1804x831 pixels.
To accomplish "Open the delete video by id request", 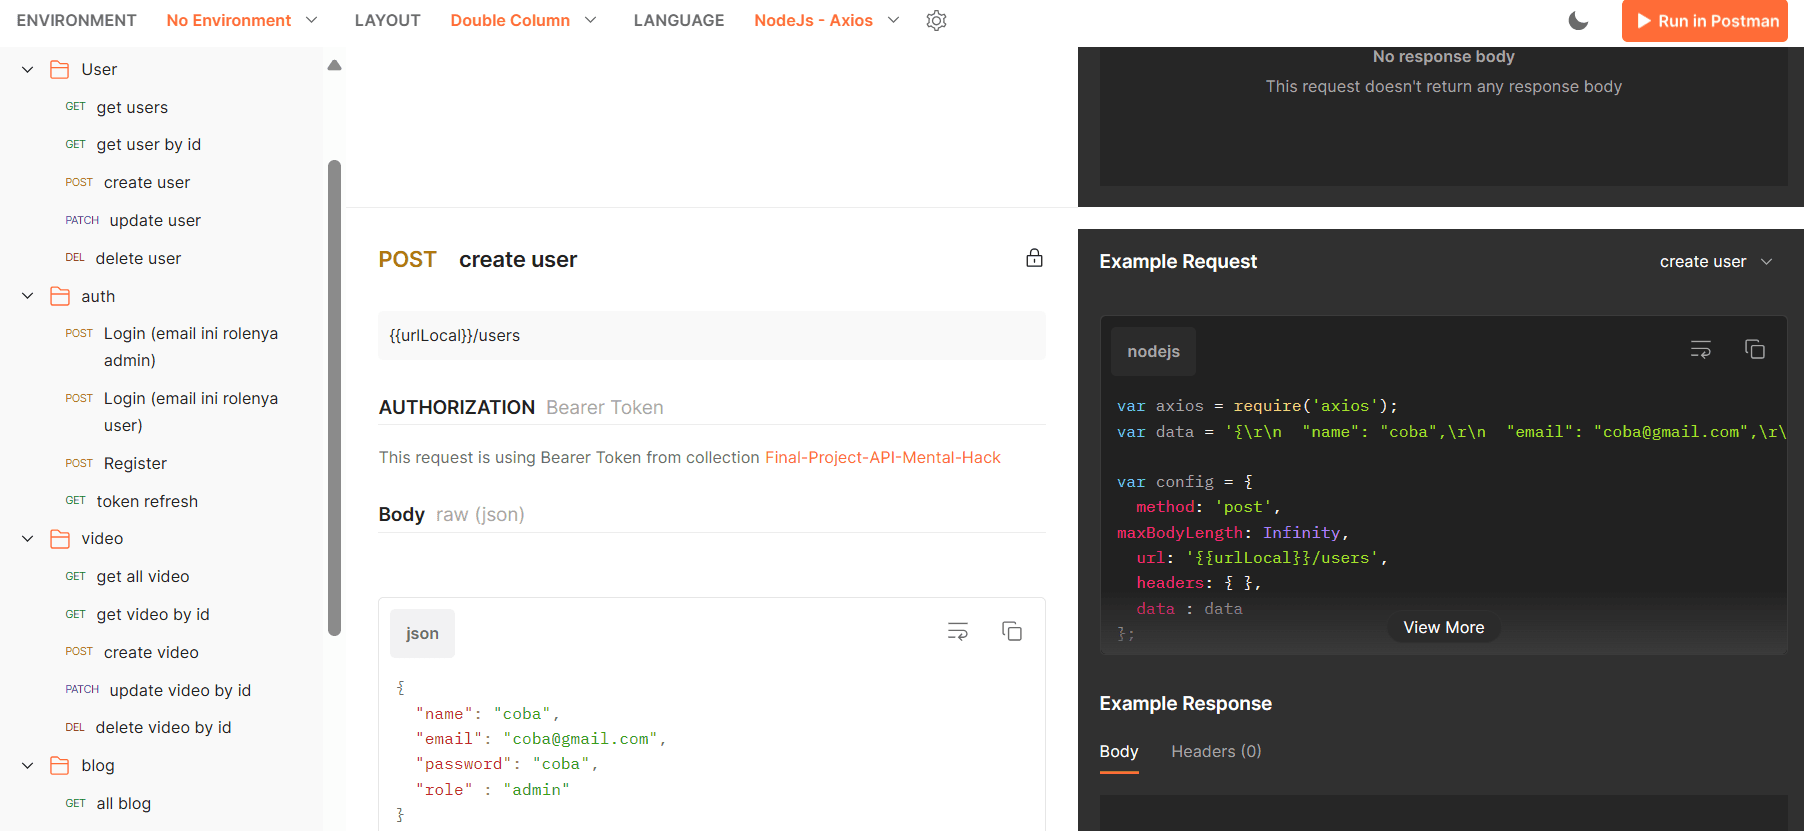I will 163,727.
